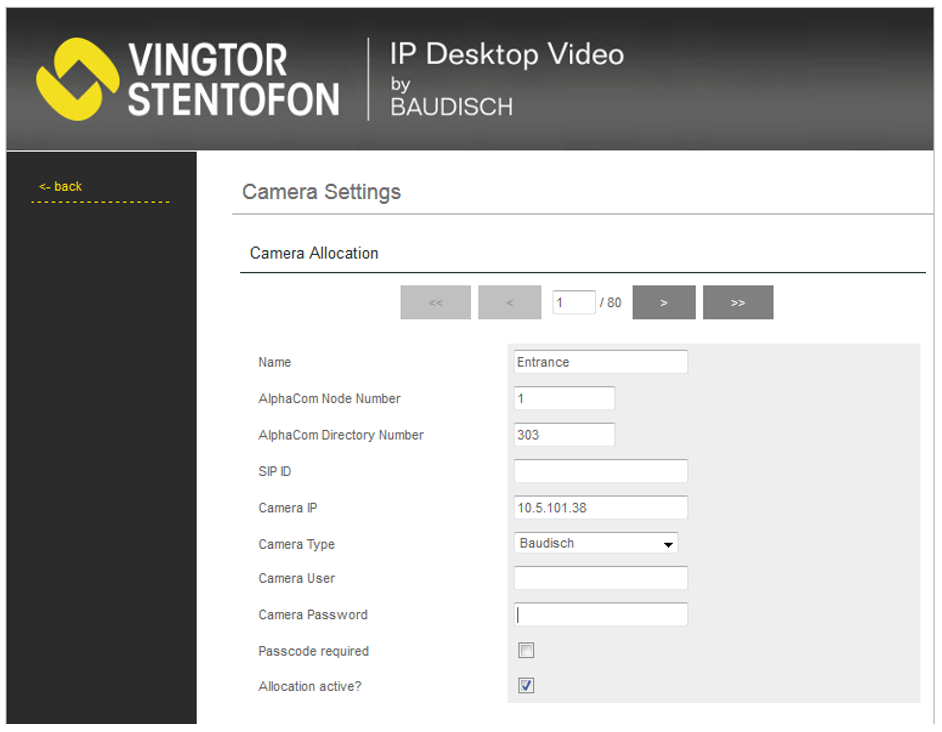
Task: Jump to first camera page with '<<' button
Action: coord(436,302)
